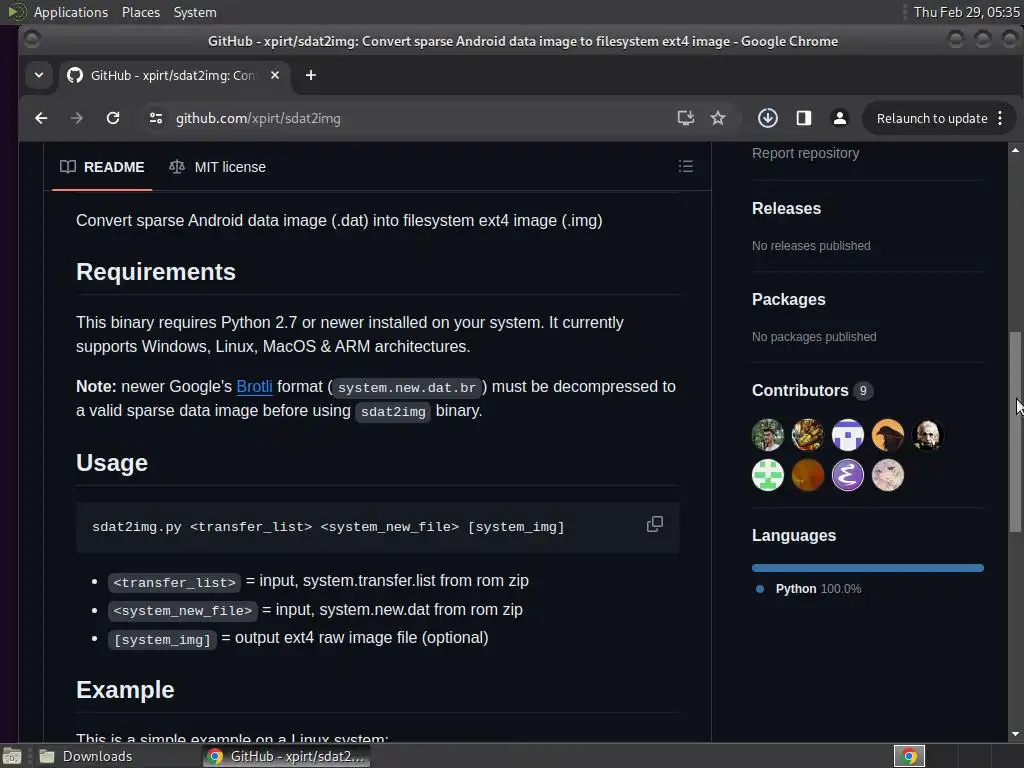The height and width of the screenshot is (768, 1024).
Task: Switch to the README tab
Action: click(102, 167)
